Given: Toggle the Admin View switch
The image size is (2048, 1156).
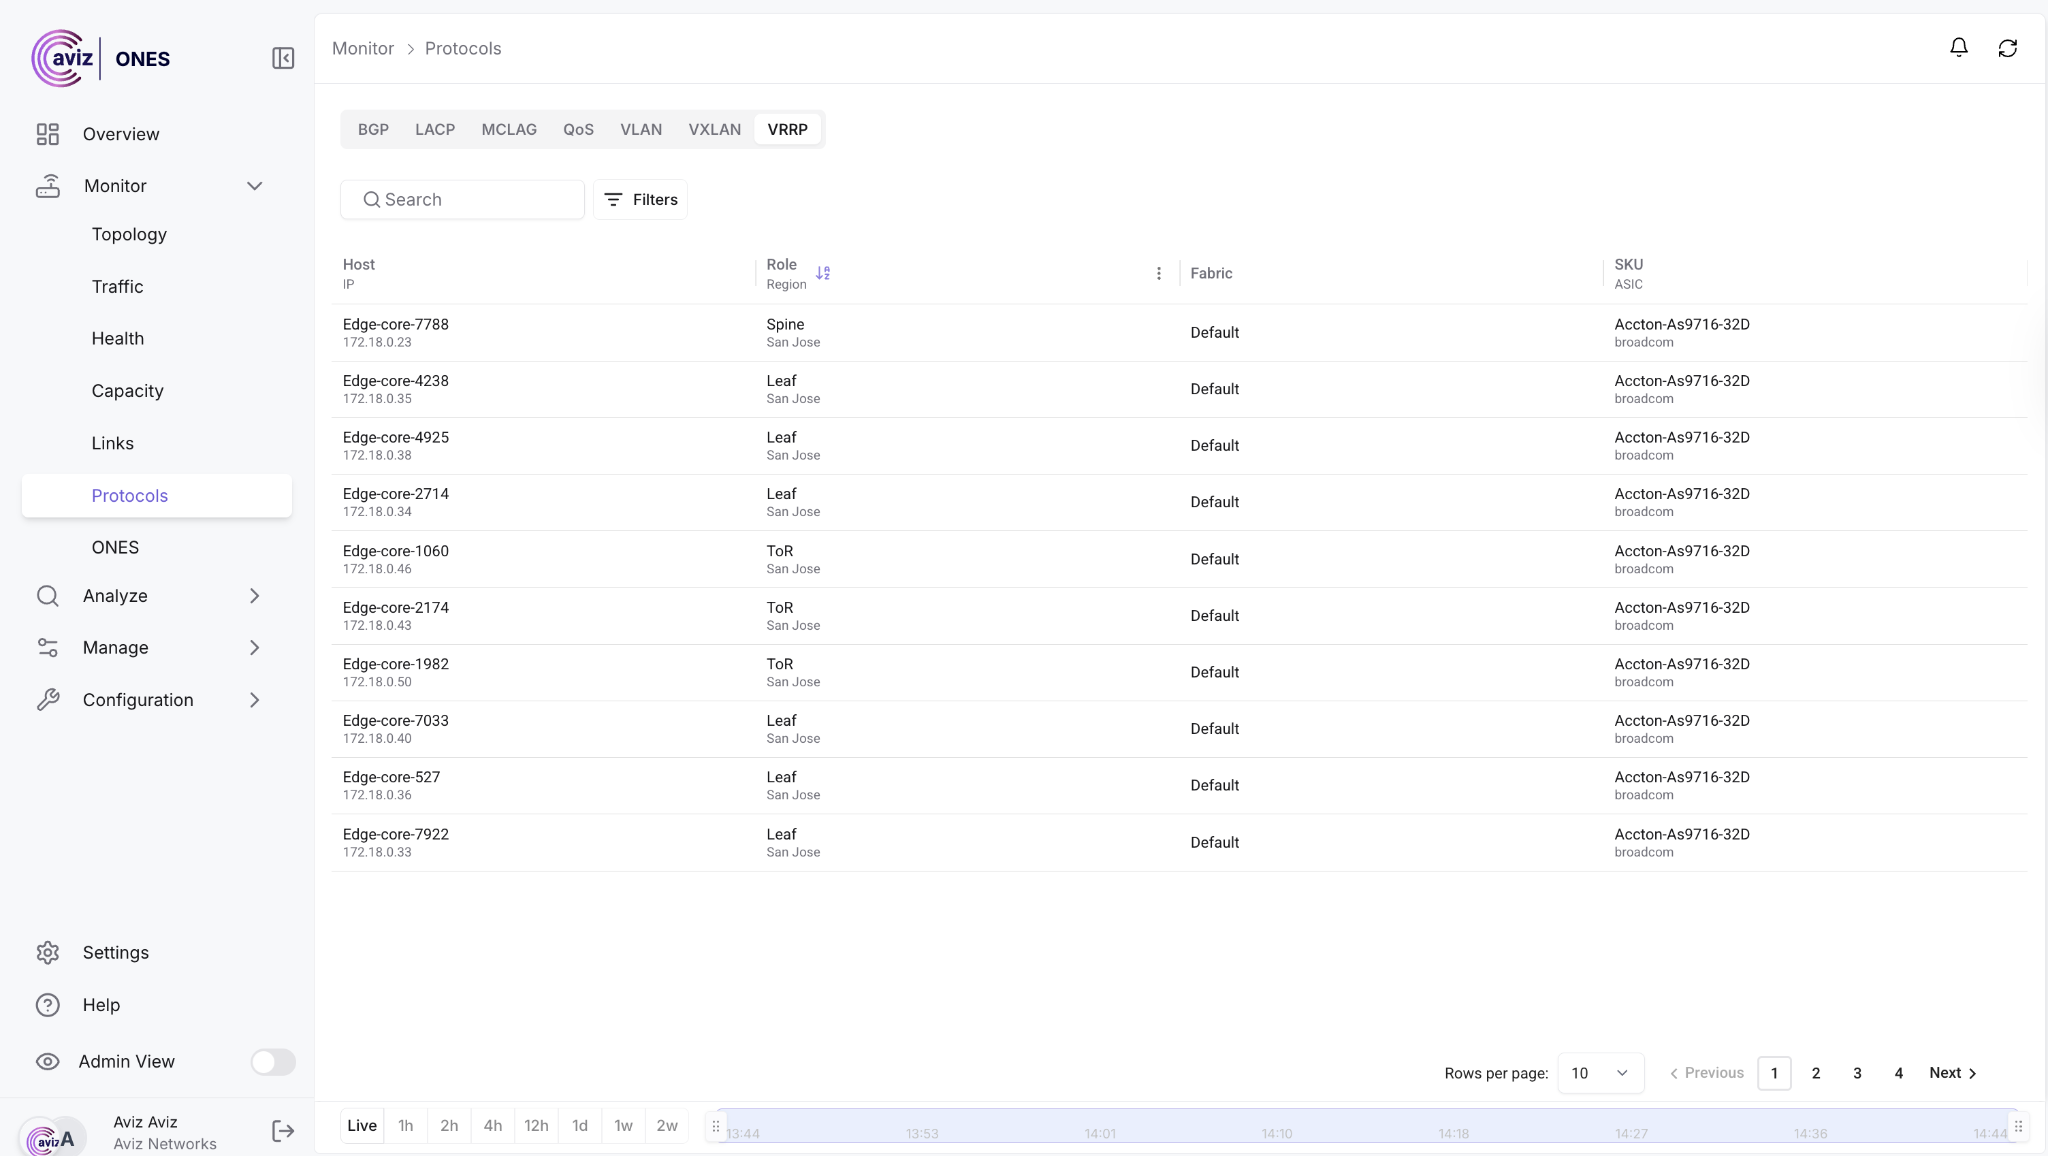Looking at the screenshot, I should click(x=272, y=1062).
